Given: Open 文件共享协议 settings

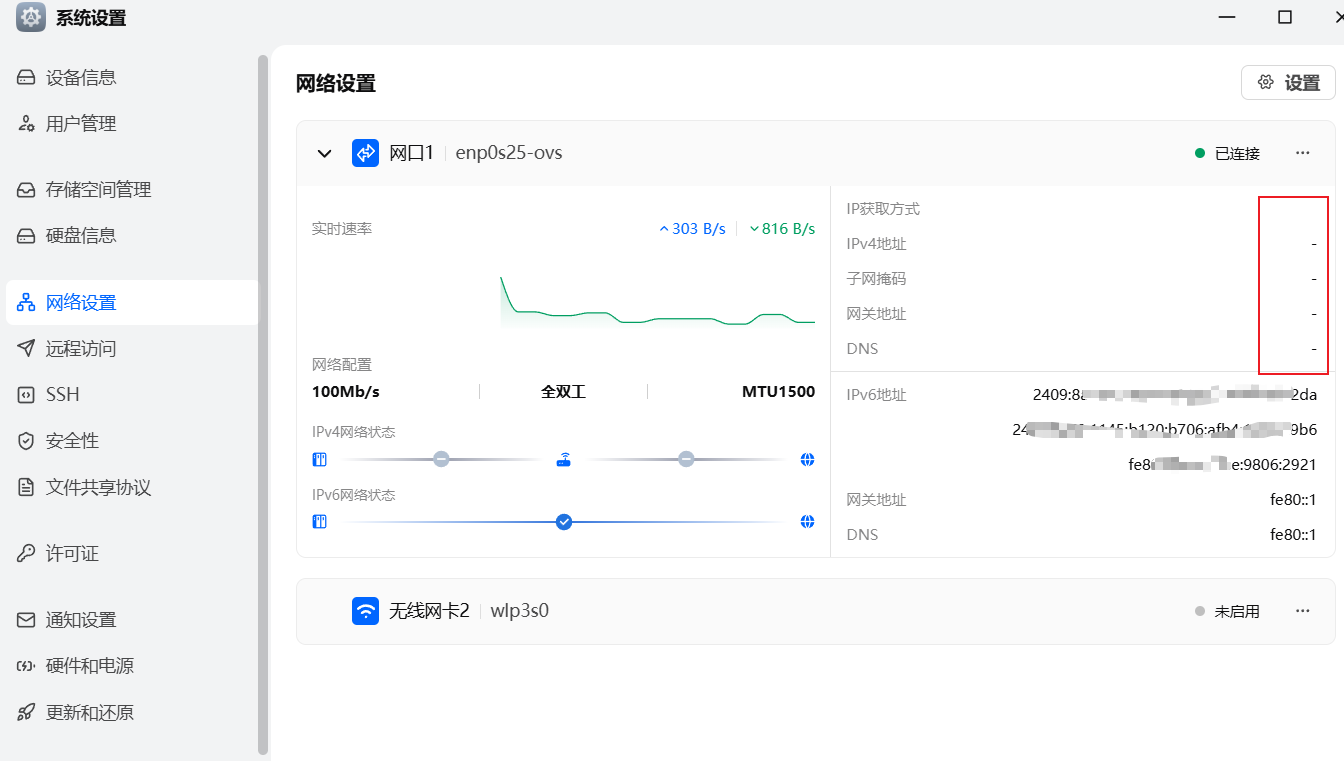Looking at the screenshot, I should (98, 488).
